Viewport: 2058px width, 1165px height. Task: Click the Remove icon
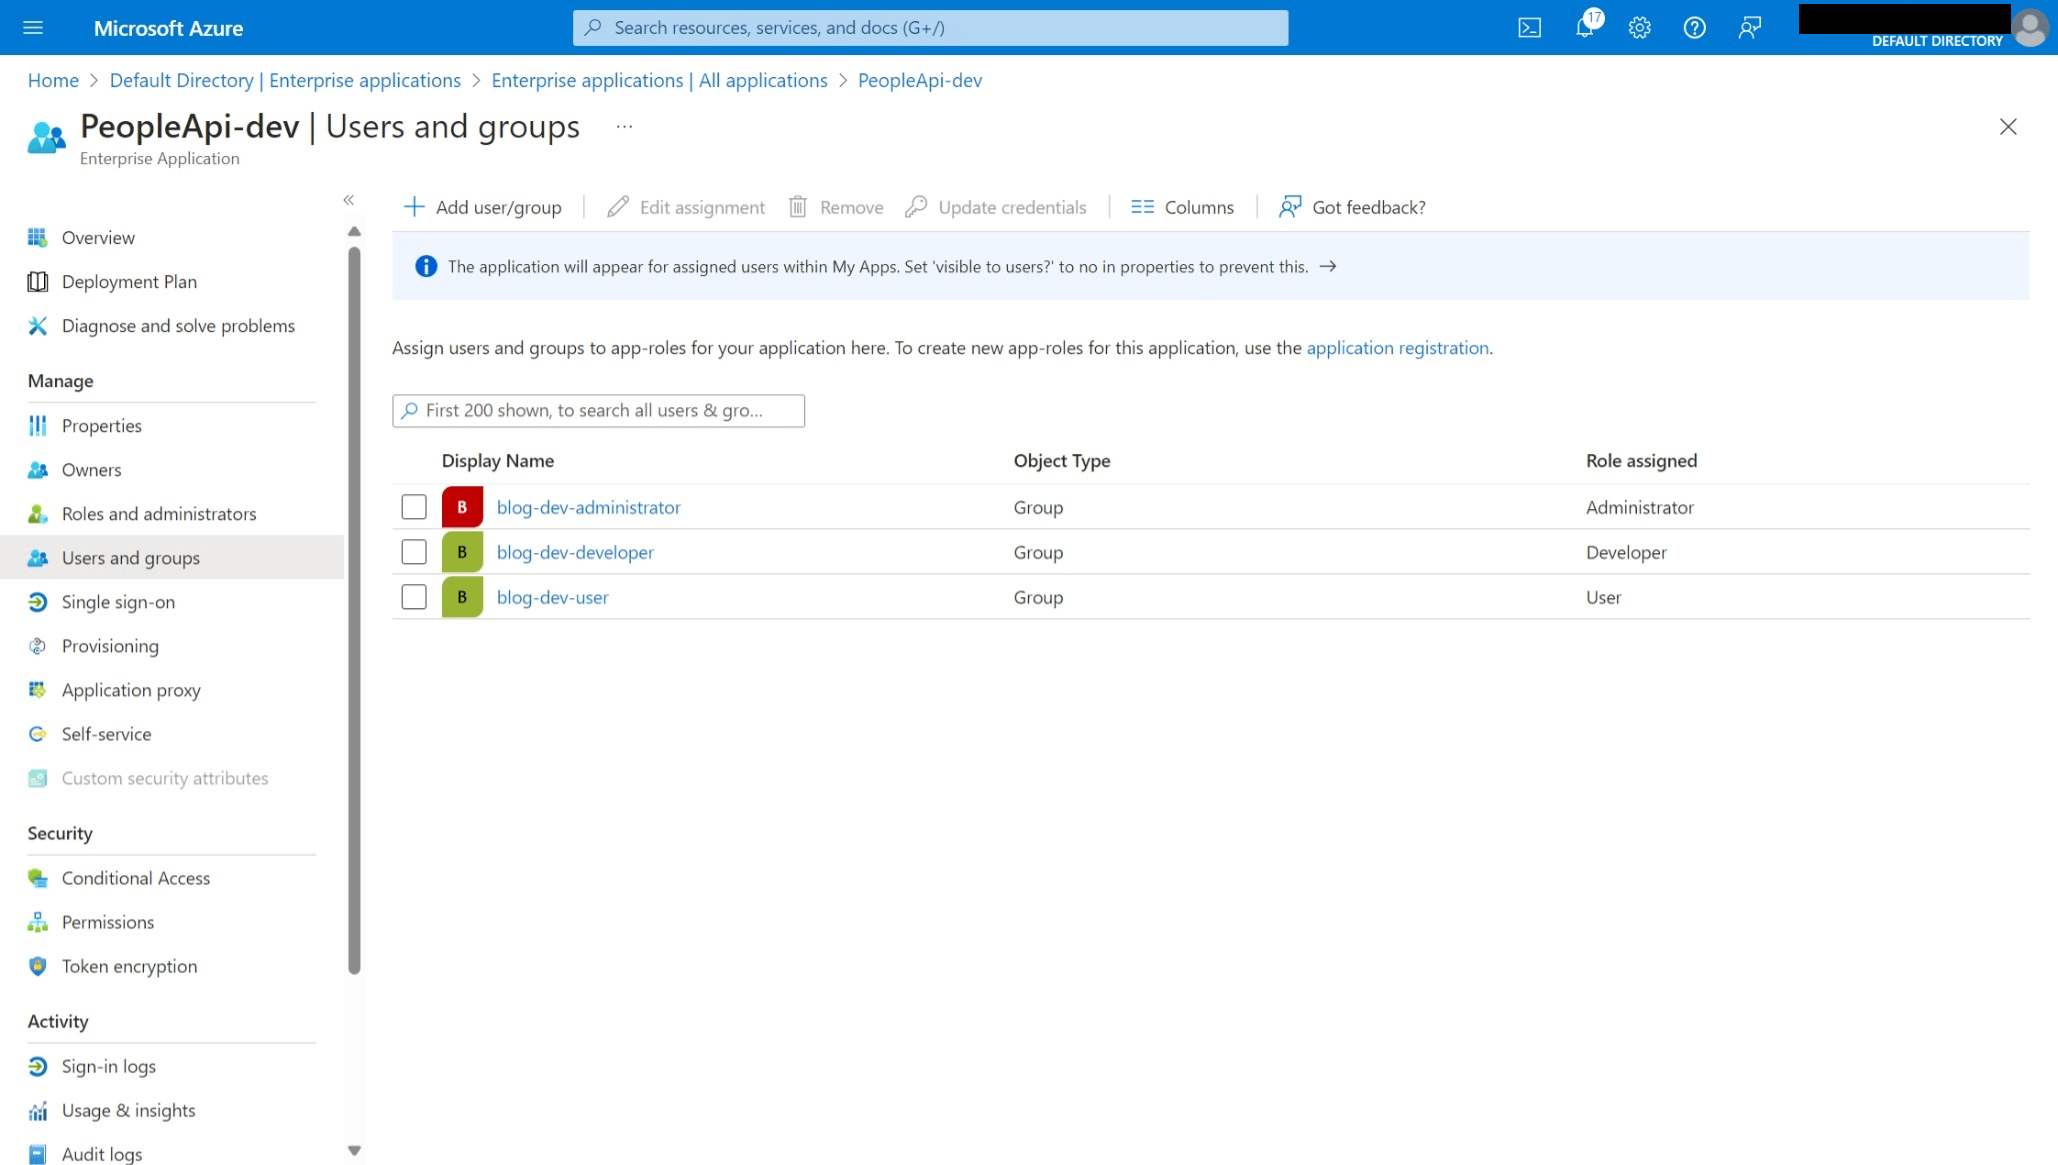click(x=797, y=206)
